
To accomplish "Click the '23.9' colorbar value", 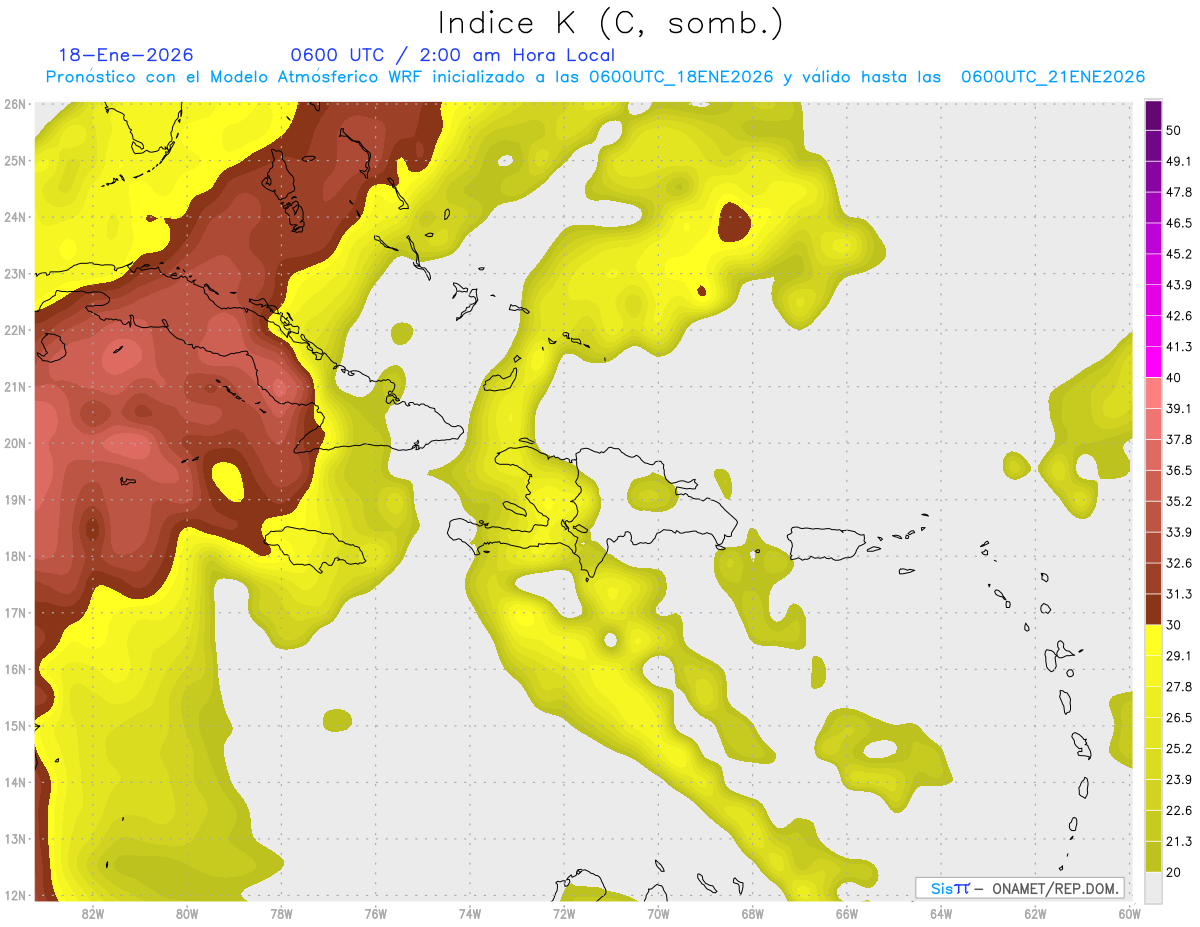I will click(x=1179, y=779).
